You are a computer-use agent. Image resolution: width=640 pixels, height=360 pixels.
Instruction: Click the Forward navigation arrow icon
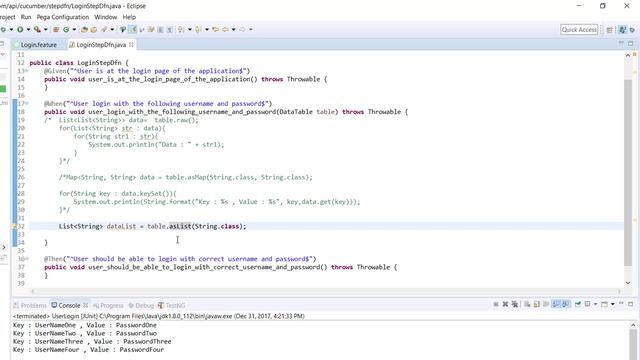[242, 29]
